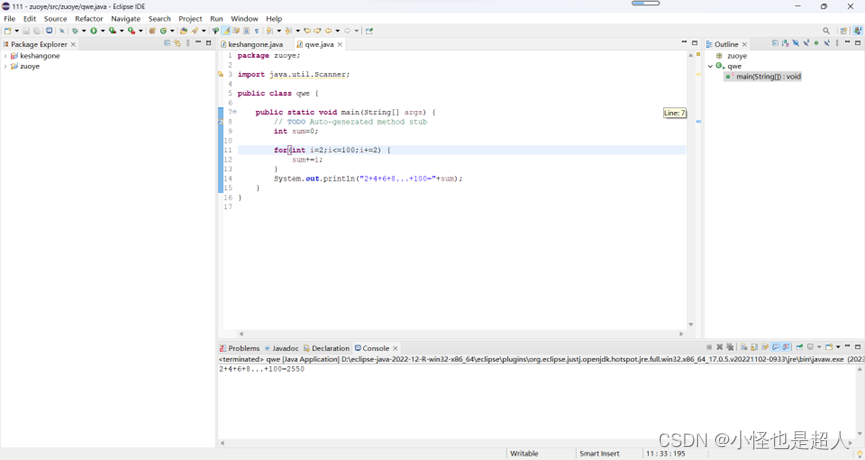This screenshot has height=460, width=865.
Task: Expand the keshangone project node
Action: click(6, 56)
